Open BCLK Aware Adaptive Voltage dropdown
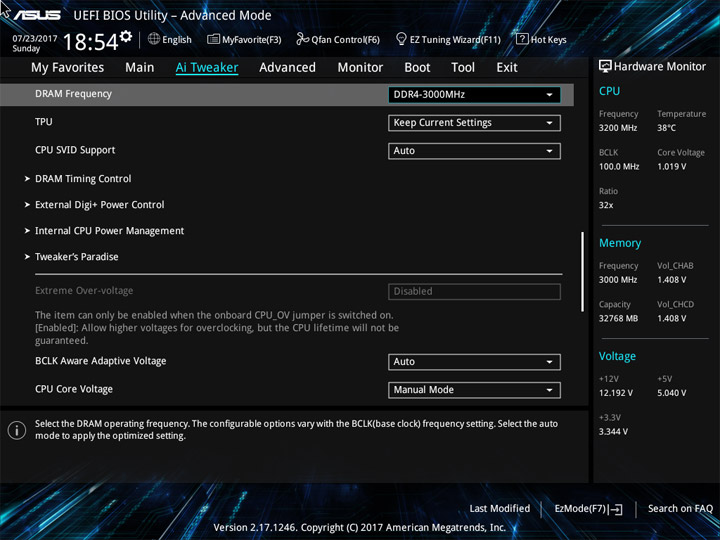This screenshot has width=720, height=540. (474, 362)
